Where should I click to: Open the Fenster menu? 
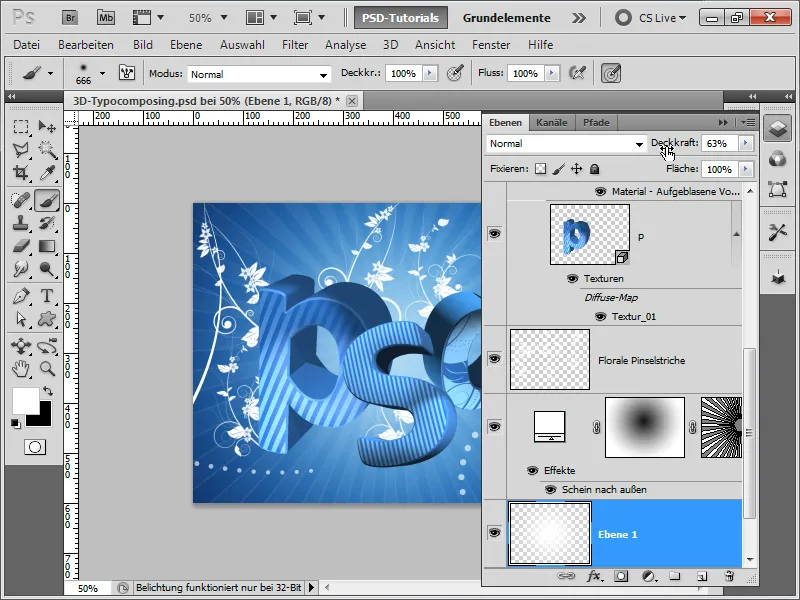click(491, 45)
